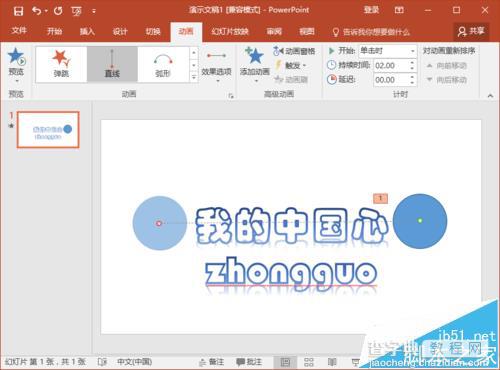This screenshot has width=500, height=370.
Task: Switch to the 设计 tab
Action: pyautogui.click(x=120, y=32)
